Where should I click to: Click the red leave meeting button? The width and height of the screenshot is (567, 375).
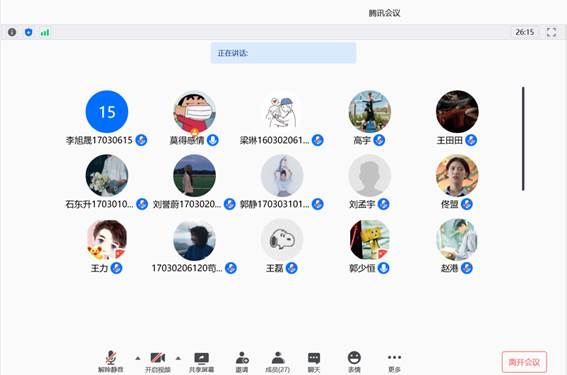tap(524, 362)
